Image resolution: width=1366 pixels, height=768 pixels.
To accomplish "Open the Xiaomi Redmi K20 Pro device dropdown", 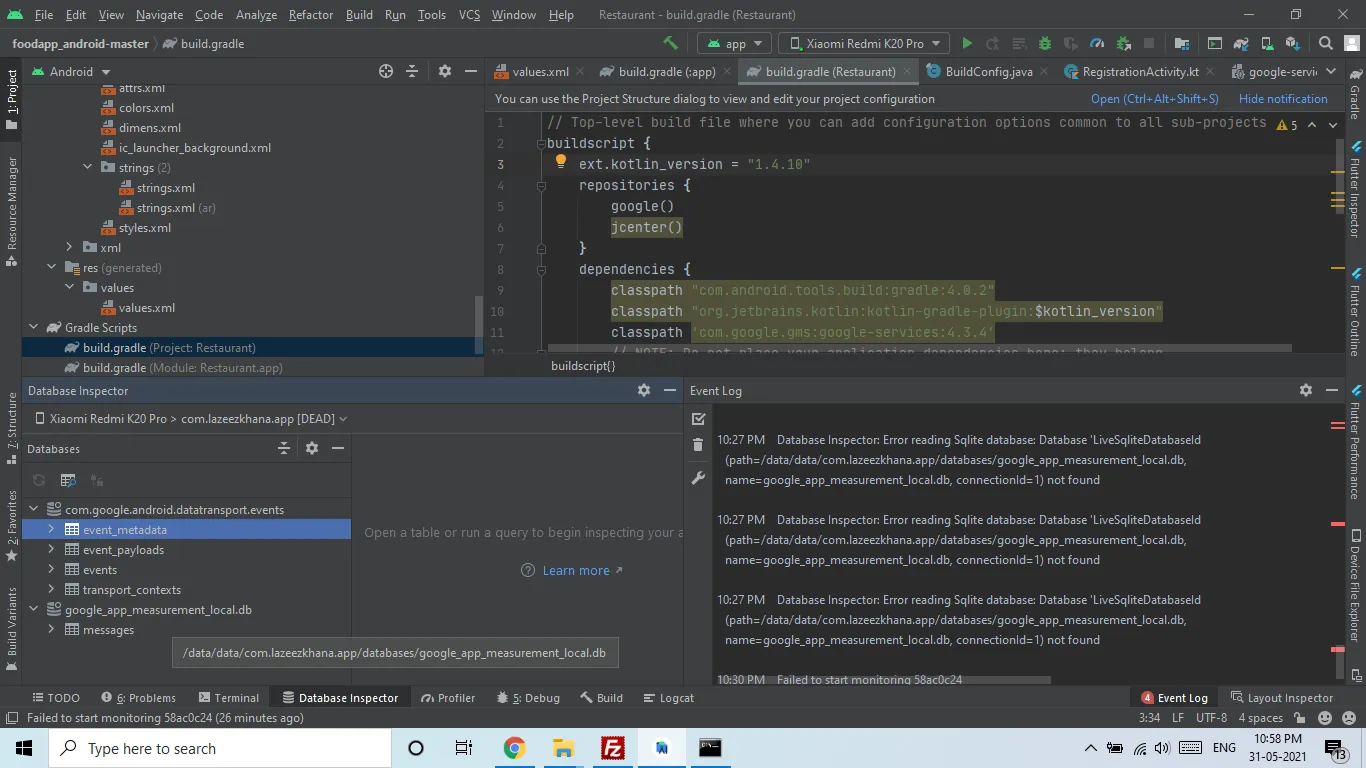I will pyautogui.click(x=864, y=43).
